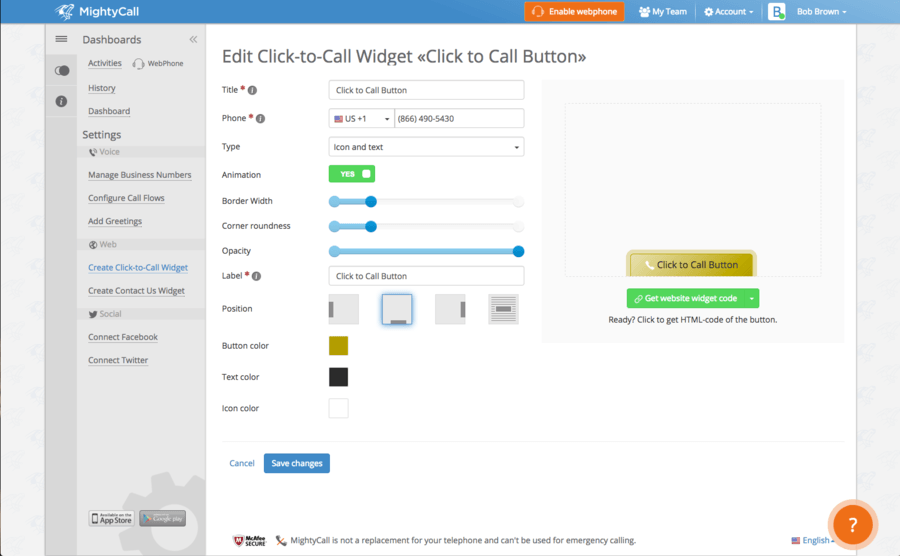Click the Title field info icon
The height and width of the screenshot is (556, 900).
click(252, 90)
